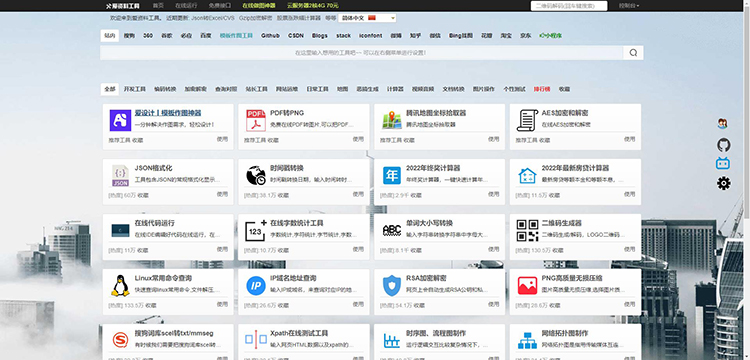Open the 简体中文 language dropdown

coord(367,18)
